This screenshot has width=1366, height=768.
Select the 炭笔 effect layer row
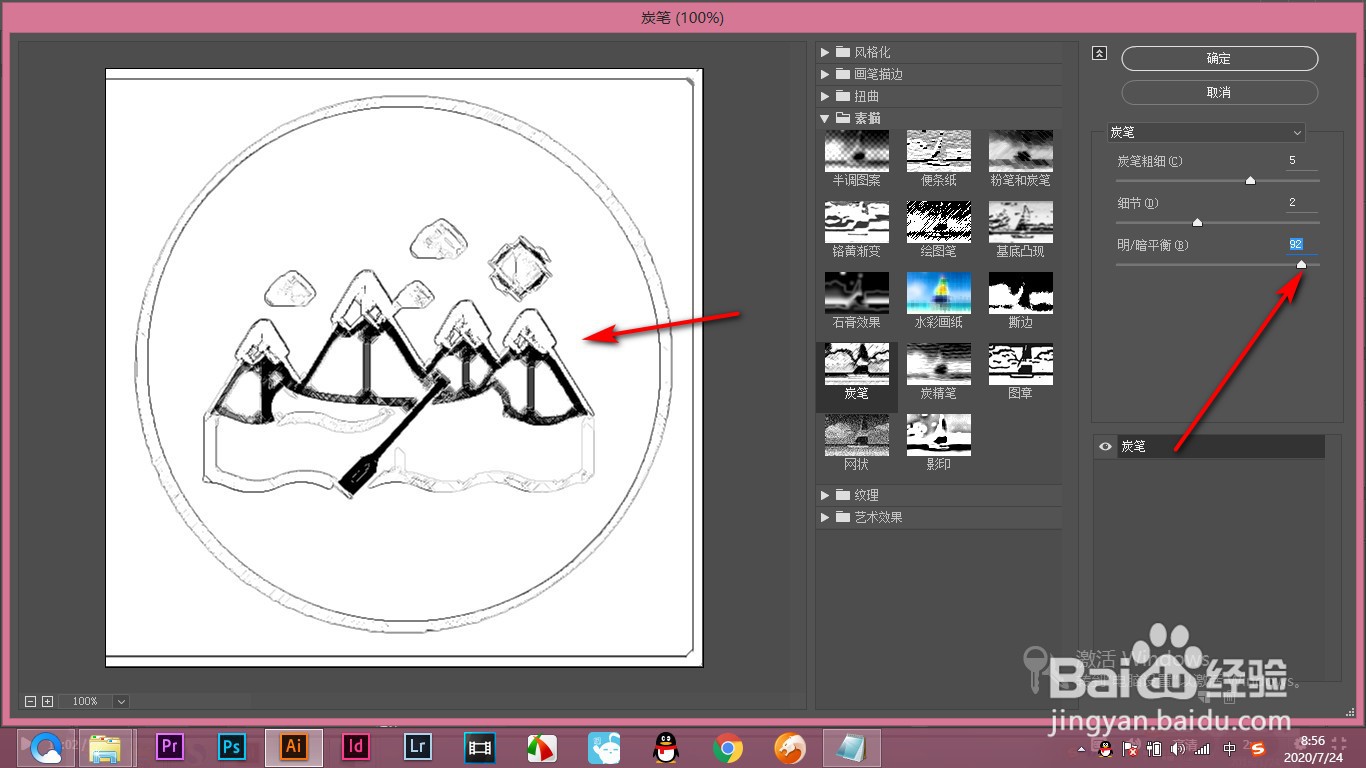click(x=1210, y=447)
